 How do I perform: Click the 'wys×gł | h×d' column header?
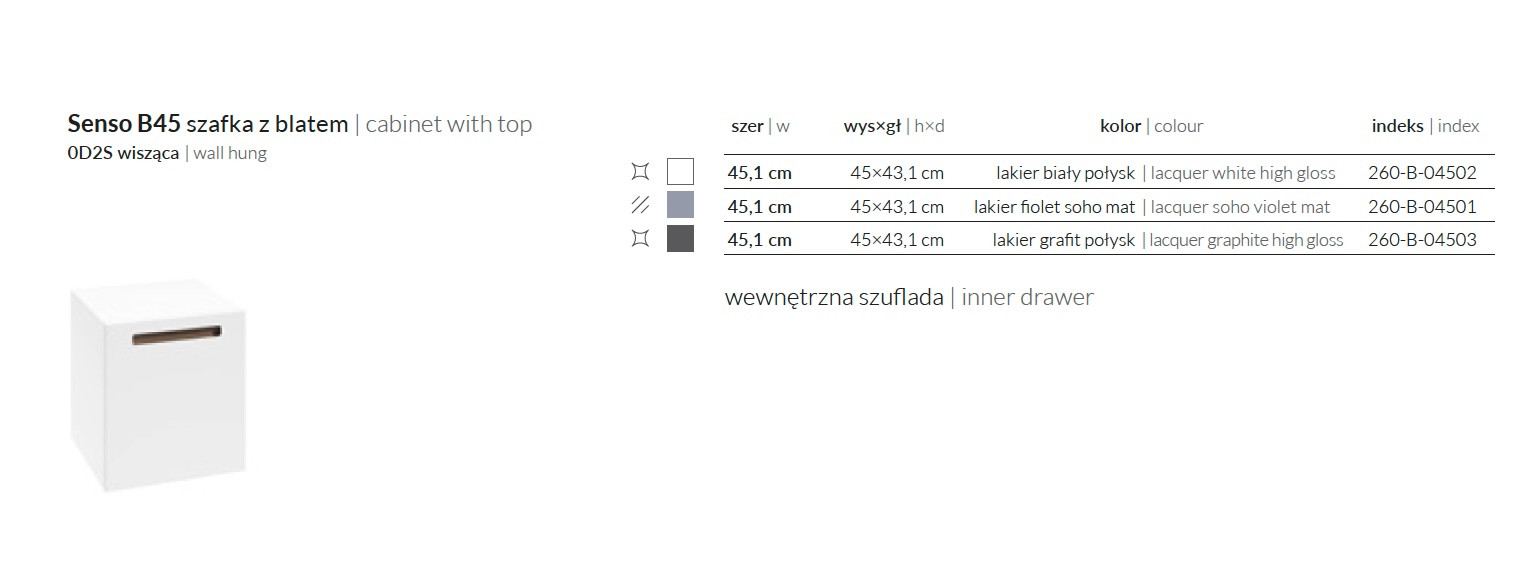click(893, 126)
